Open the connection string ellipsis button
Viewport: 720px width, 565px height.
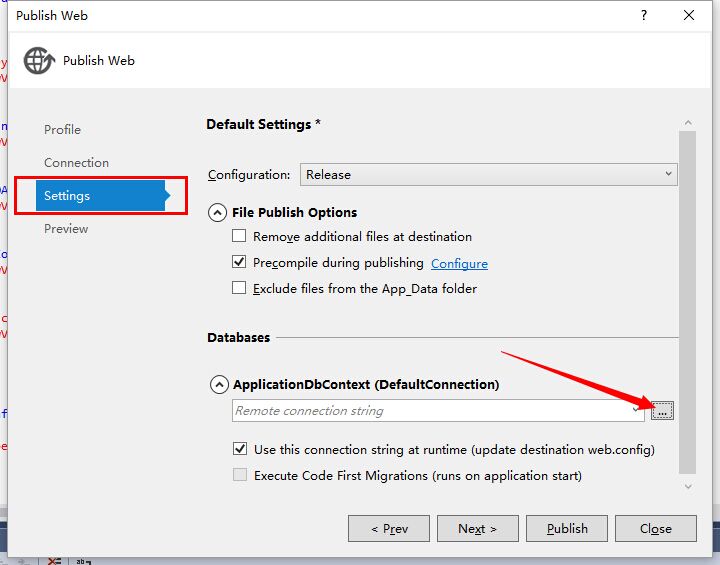[x=662, y=411]
